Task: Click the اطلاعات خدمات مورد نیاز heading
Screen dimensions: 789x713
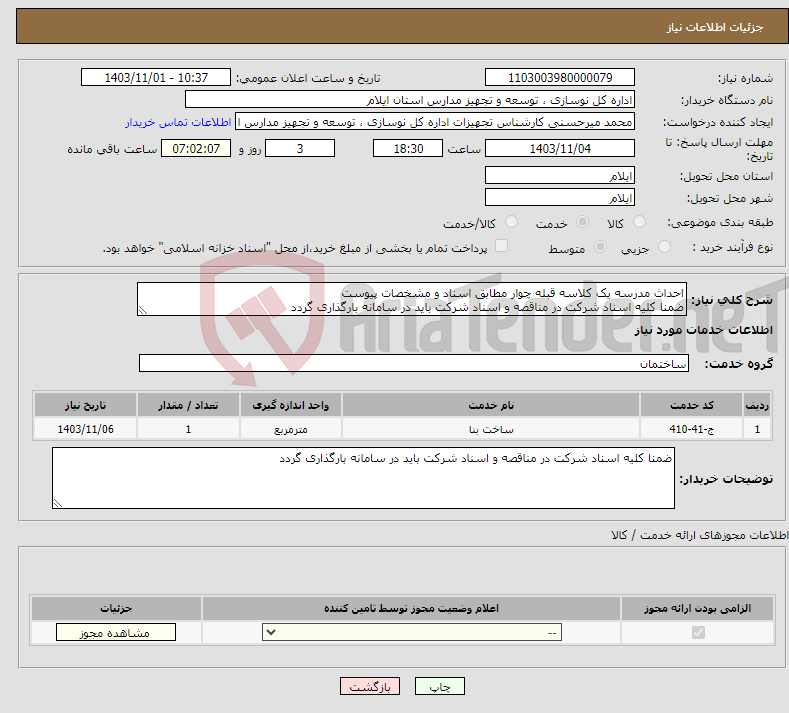Action: tap(703, 330)
